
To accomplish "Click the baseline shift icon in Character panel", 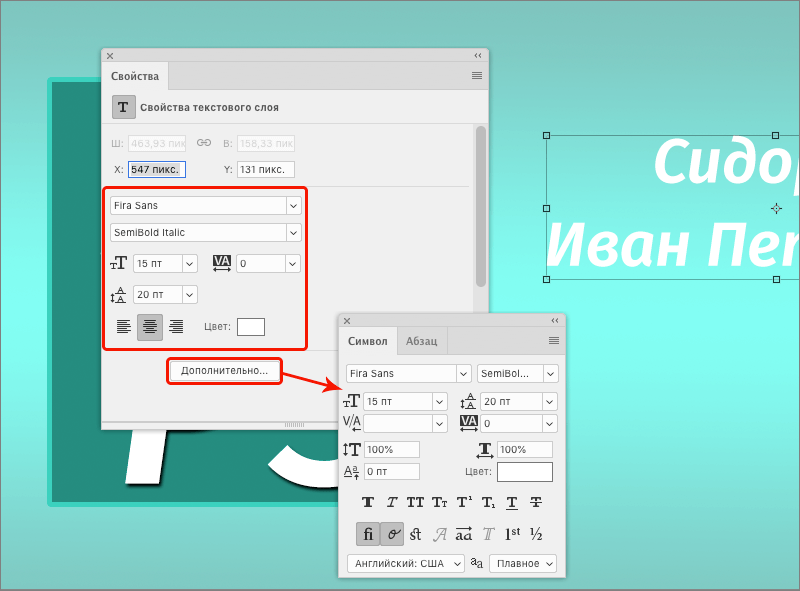I will (352, 472).
